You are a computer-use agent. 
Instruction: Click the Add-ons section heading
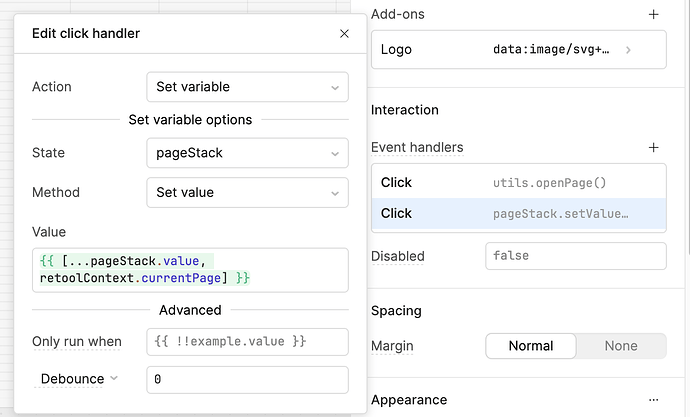tap(398, 14)
